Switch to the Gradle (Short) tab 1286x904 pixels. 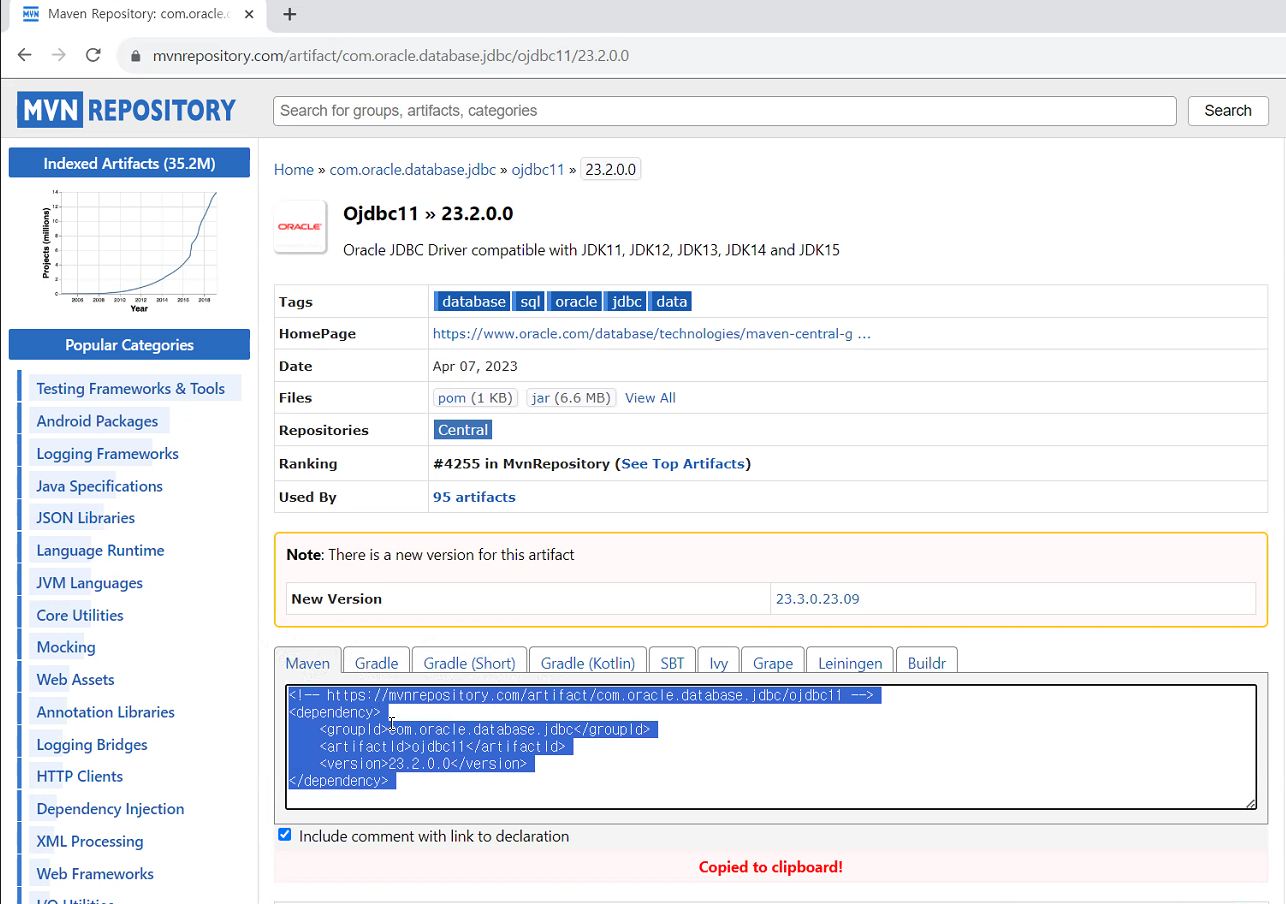[x=469, y=662]
